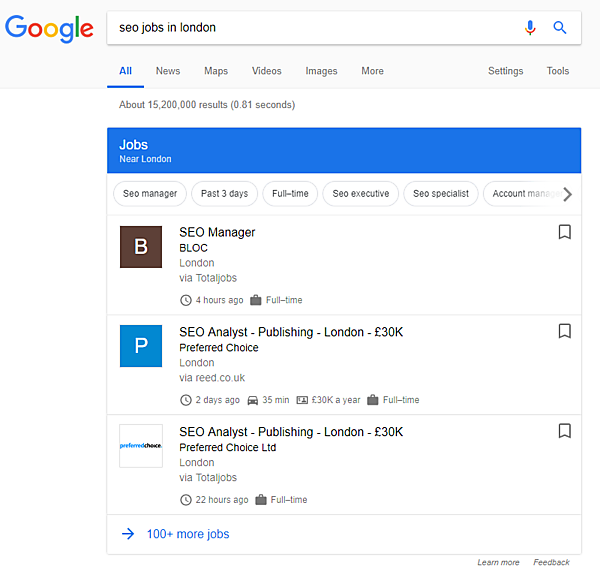600x575 pixels.
Task: Click the blue search magnifier icon
Action: pyautogui.click(x=559, y=28)
